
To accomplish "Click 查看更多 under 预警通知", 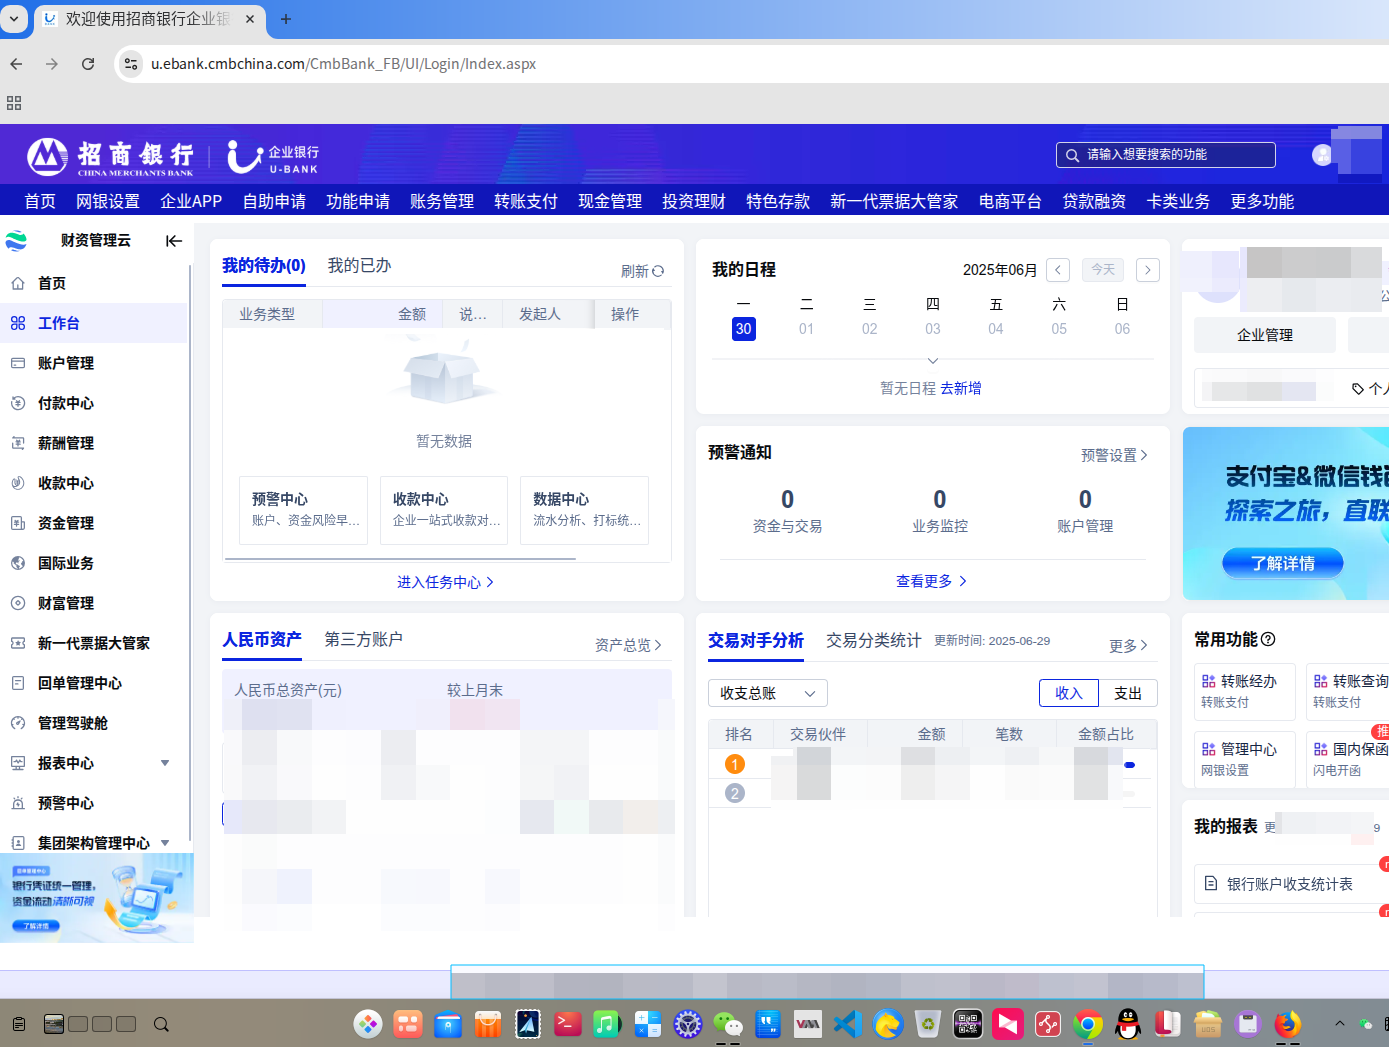I will click(x=931, y=581).
